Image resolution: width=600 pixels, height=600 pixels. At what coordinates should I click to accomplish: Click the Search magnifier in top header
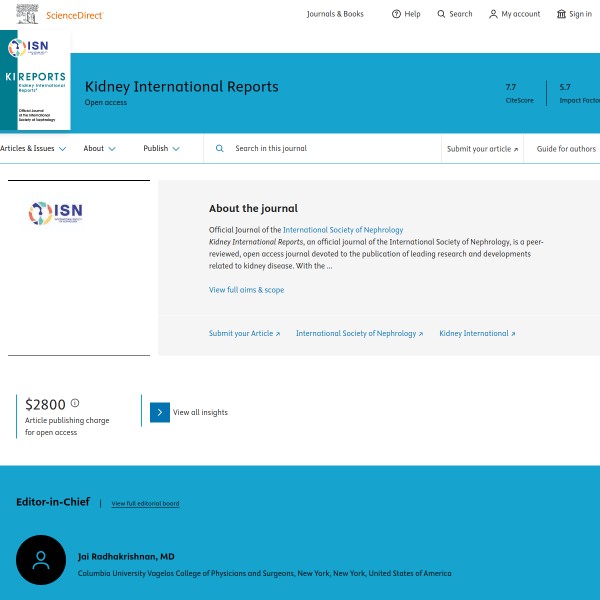pos(442,14)
